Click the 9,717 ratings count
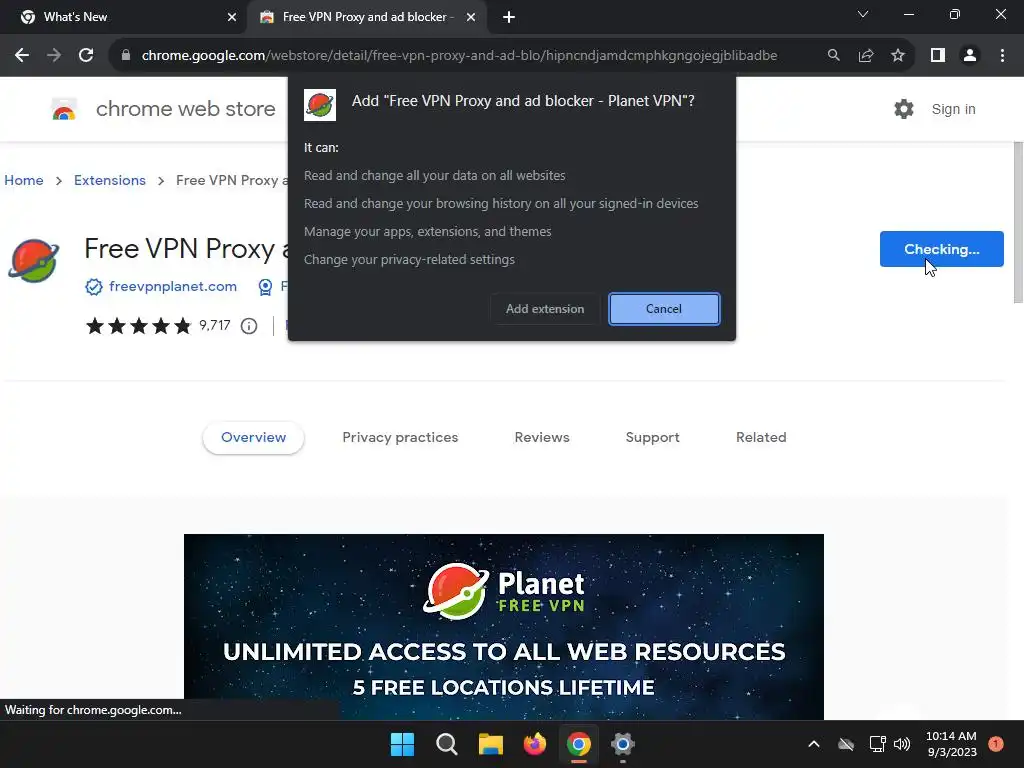This screenshot has width=1024, height=768. [x=215, y=325]
